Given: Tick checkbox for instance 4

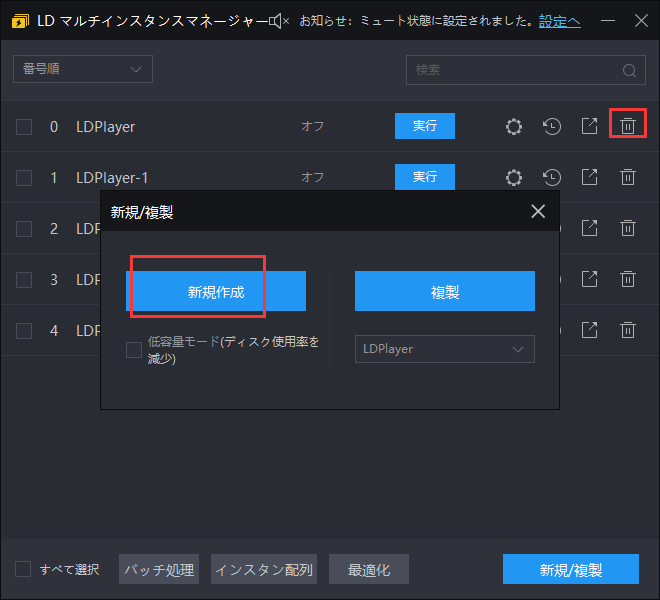Looking at the screenshot, I should tap(24, 331).
